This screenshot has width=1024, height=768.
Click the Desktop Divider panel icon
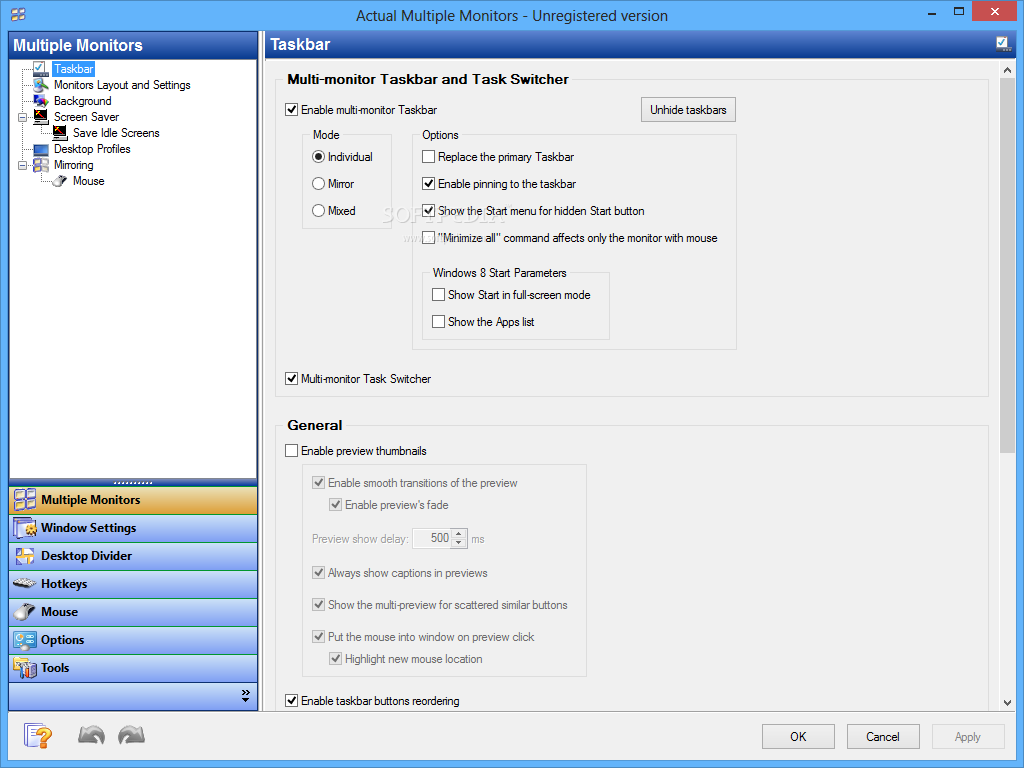pos(25,556)
